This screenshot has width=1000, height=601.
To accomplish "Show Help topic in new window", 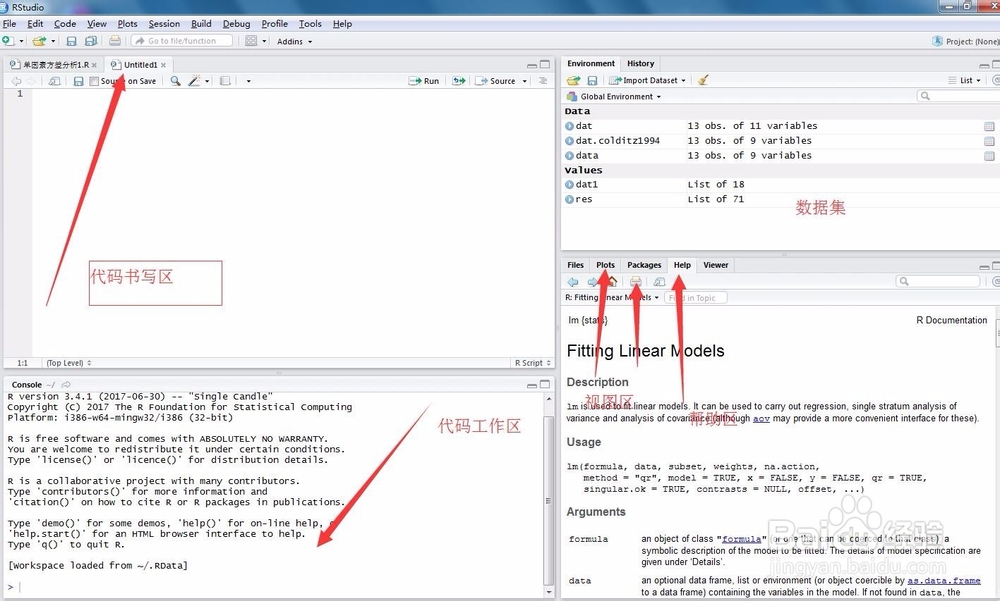I will [659, 281].
